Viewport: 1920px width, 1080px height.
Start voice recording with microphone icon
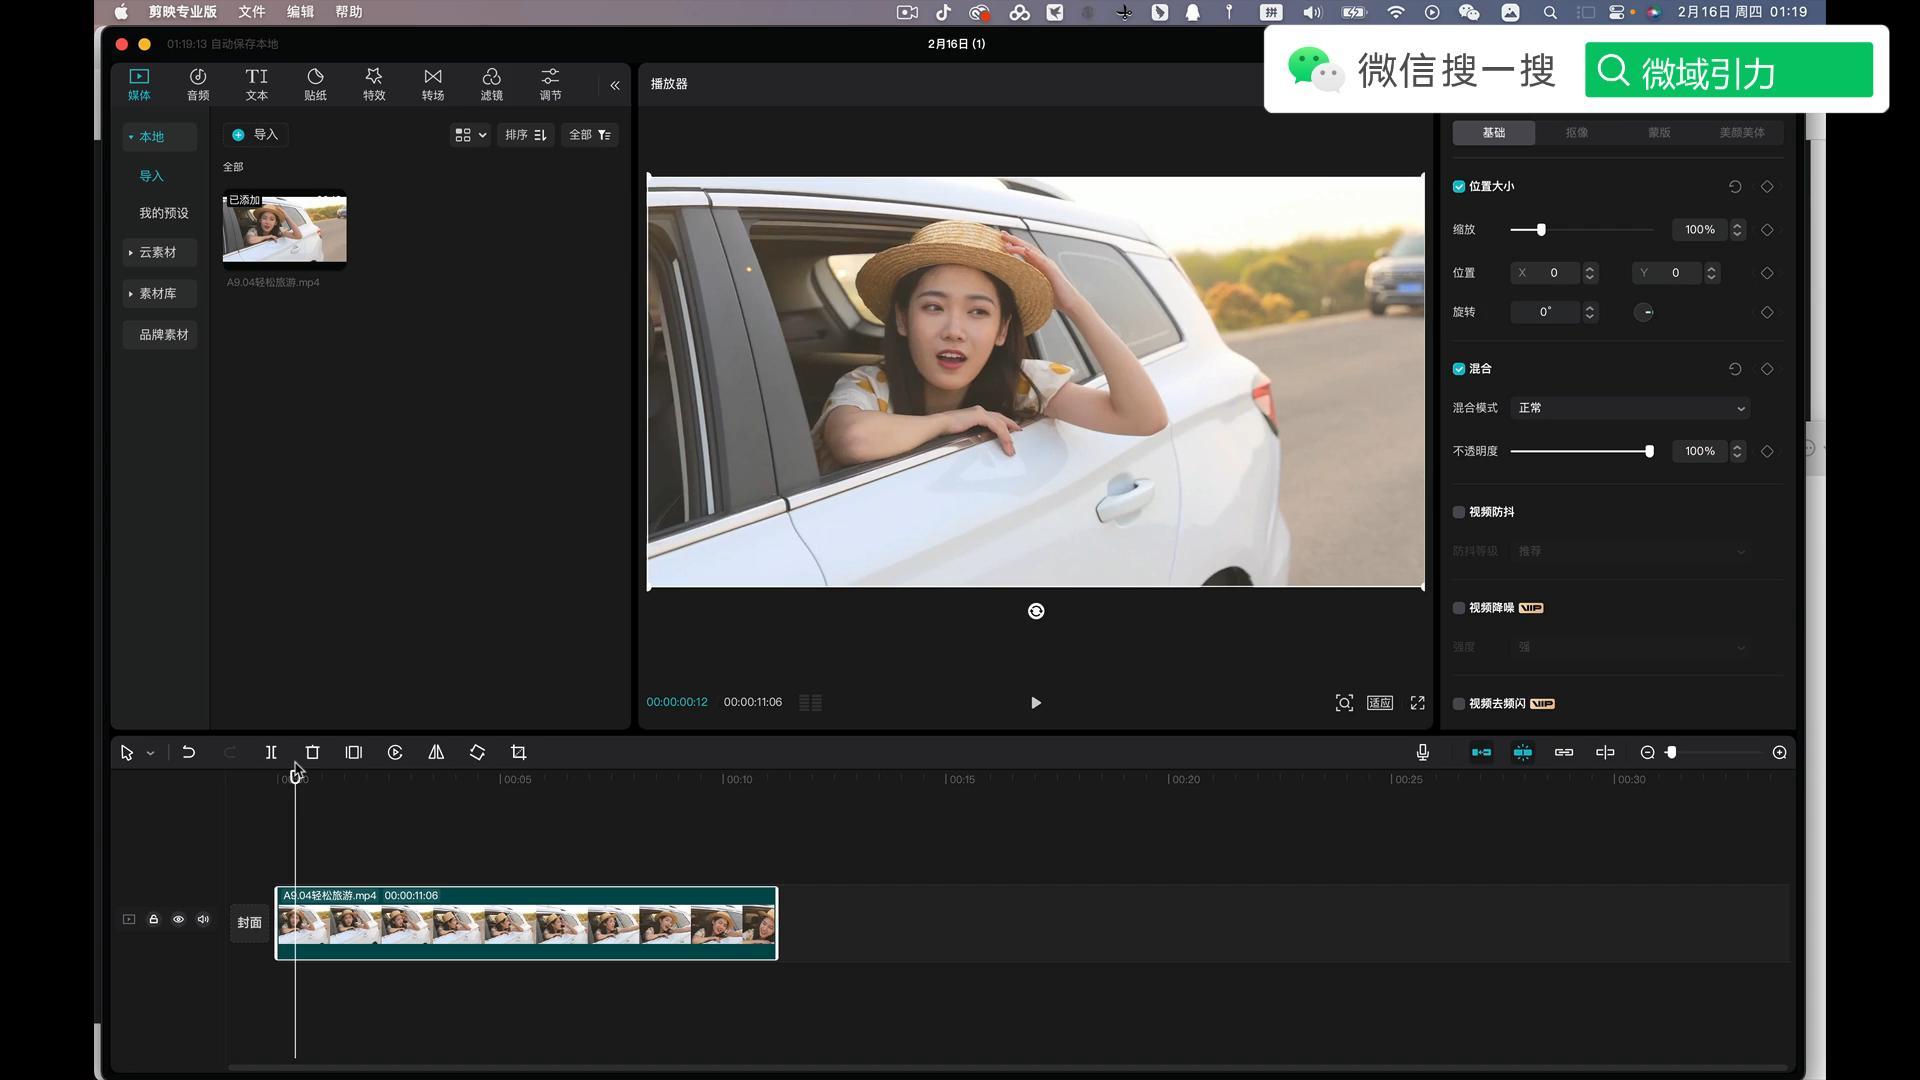[1422, 752]
